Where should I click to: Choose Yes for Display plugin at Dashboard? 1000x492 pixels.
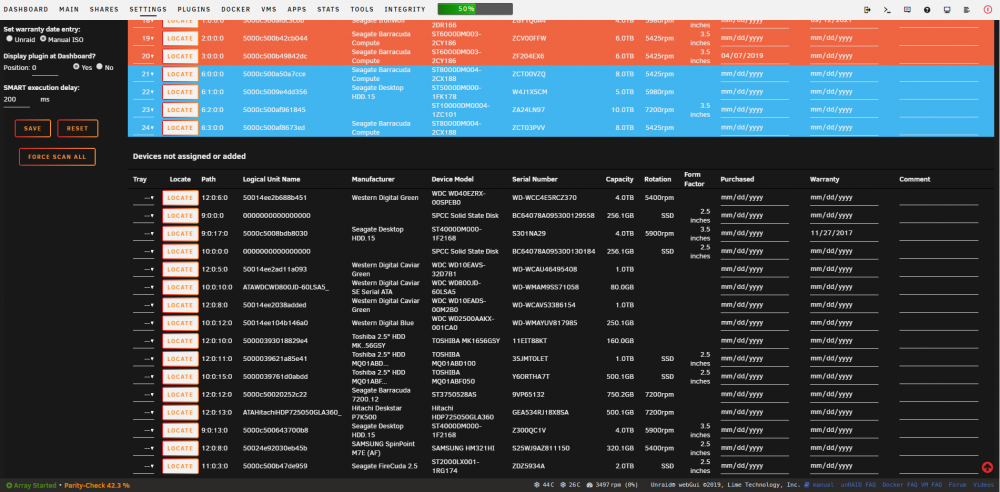pyautogui.click(x=77, y=66)
